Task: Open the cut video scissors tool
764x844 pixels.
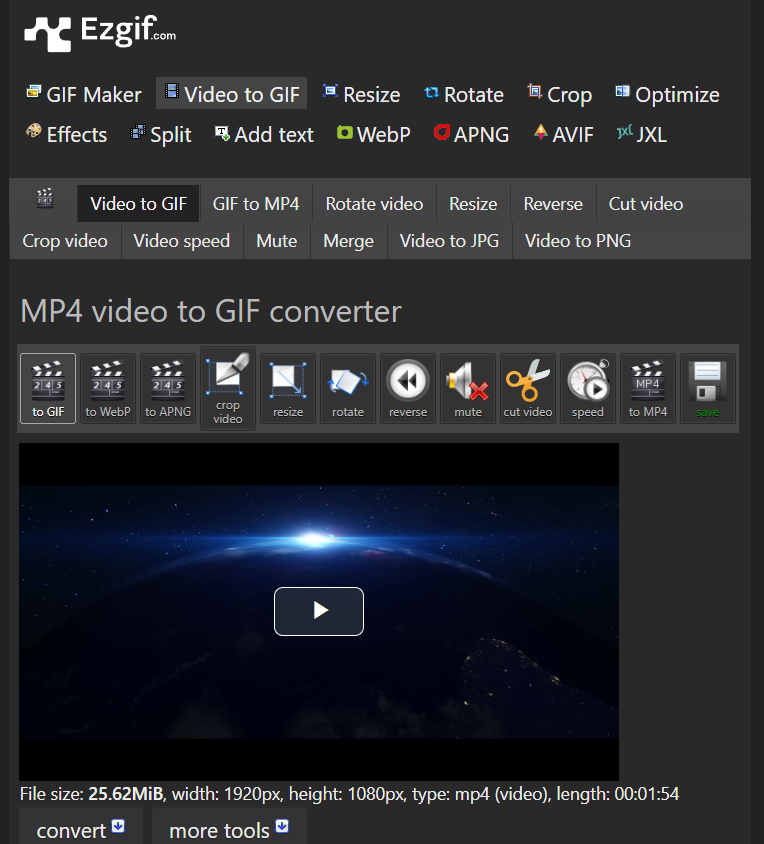Action: [x=528, y=388]
